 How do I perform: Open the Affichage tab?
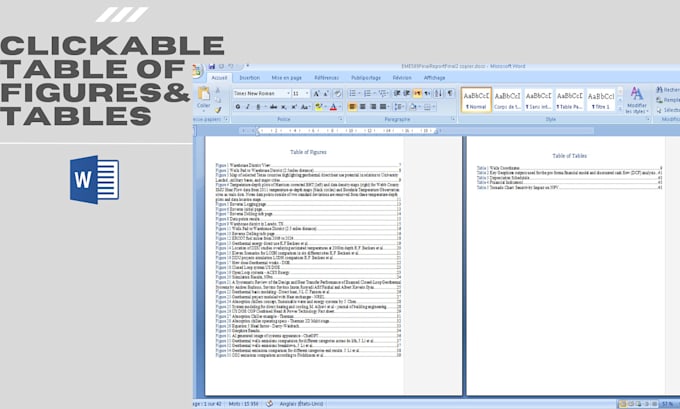435,78
